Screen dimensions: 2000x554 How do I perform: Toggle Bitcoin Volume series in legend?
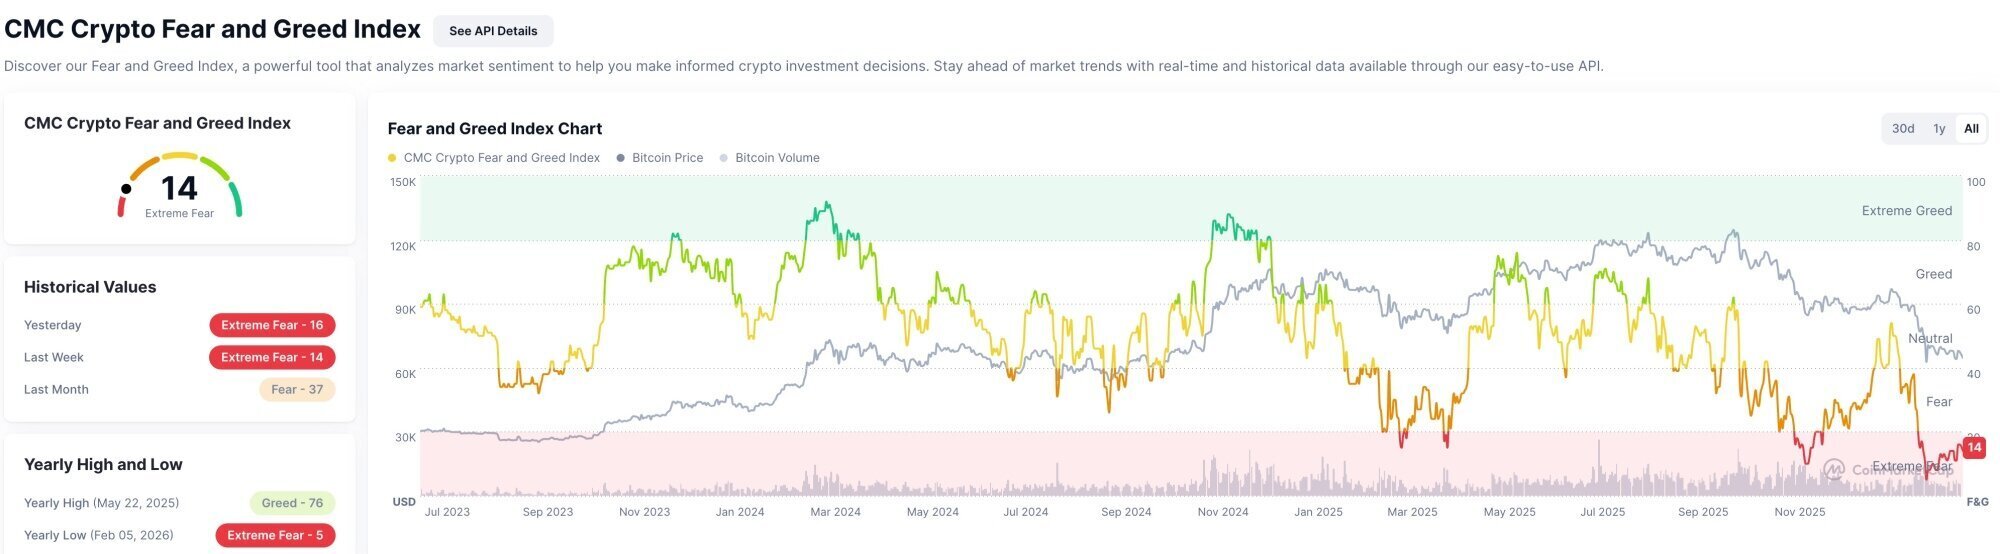click(777, 158)
